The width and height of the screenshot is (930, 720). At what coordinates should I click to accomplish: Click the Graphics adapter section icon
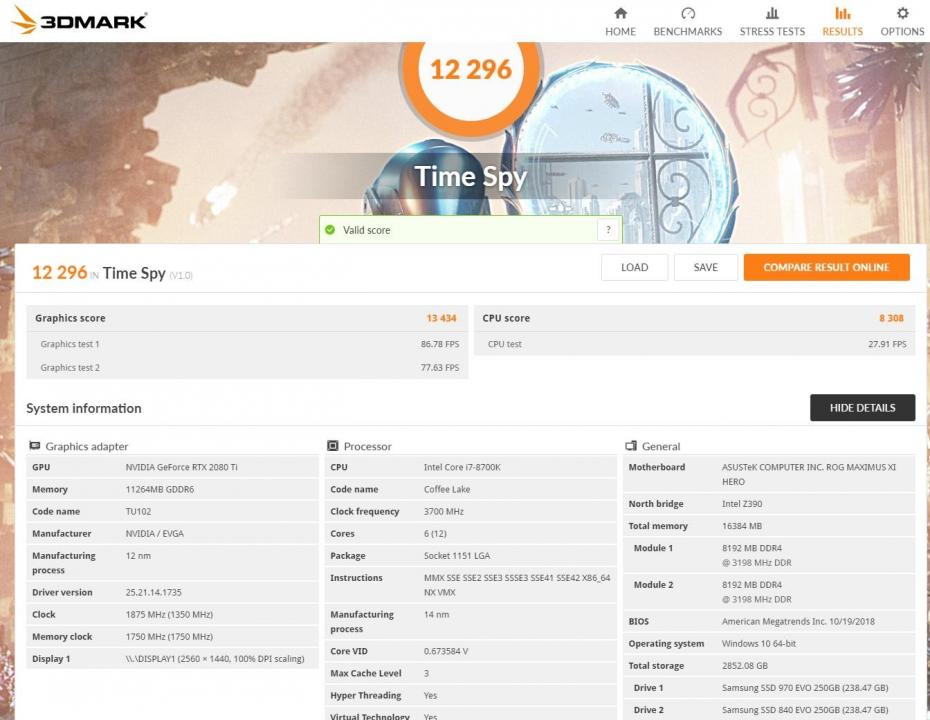coord(35,446)
